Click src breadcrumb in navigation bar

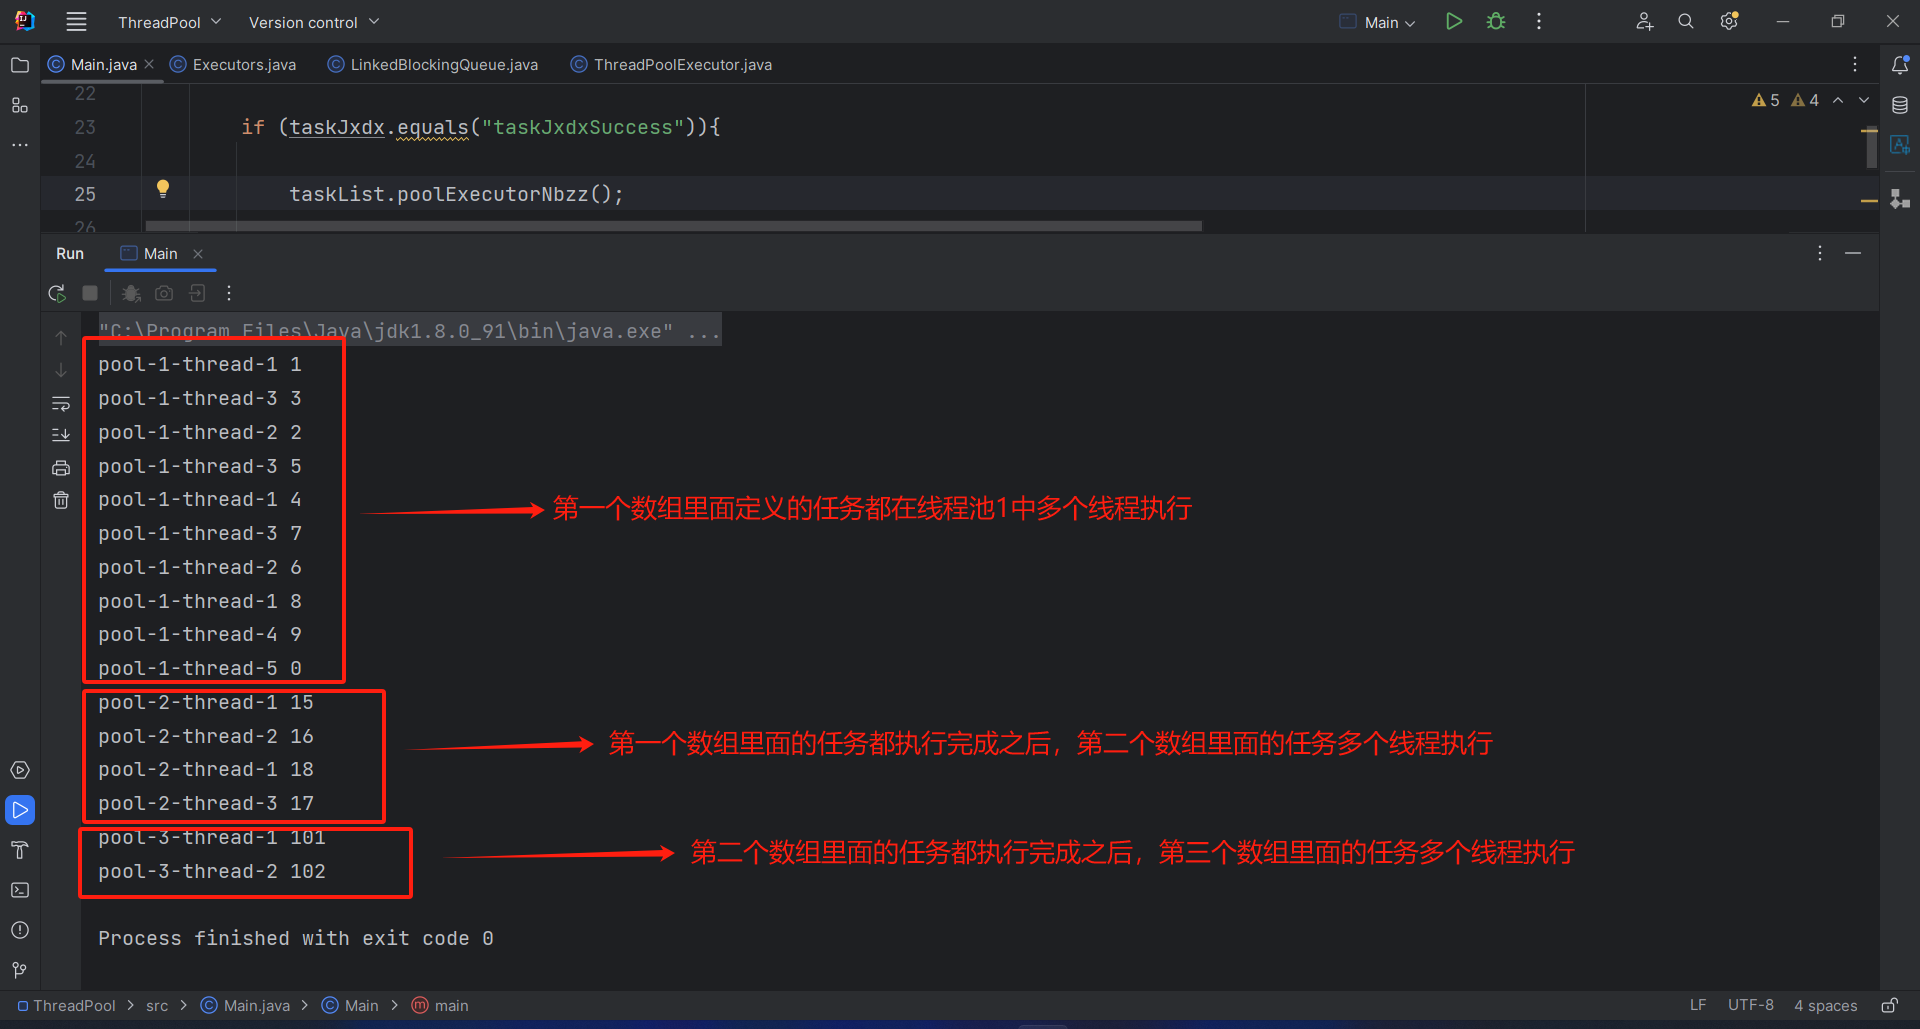(x=157, y=1005)
